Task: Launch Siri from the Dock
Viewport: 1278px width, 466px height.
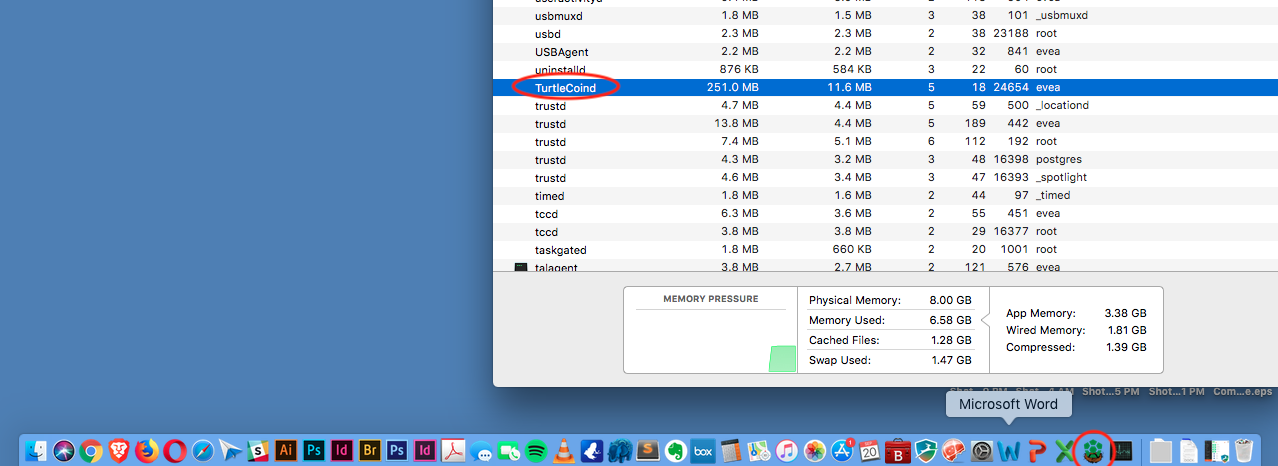Action: 64,450
